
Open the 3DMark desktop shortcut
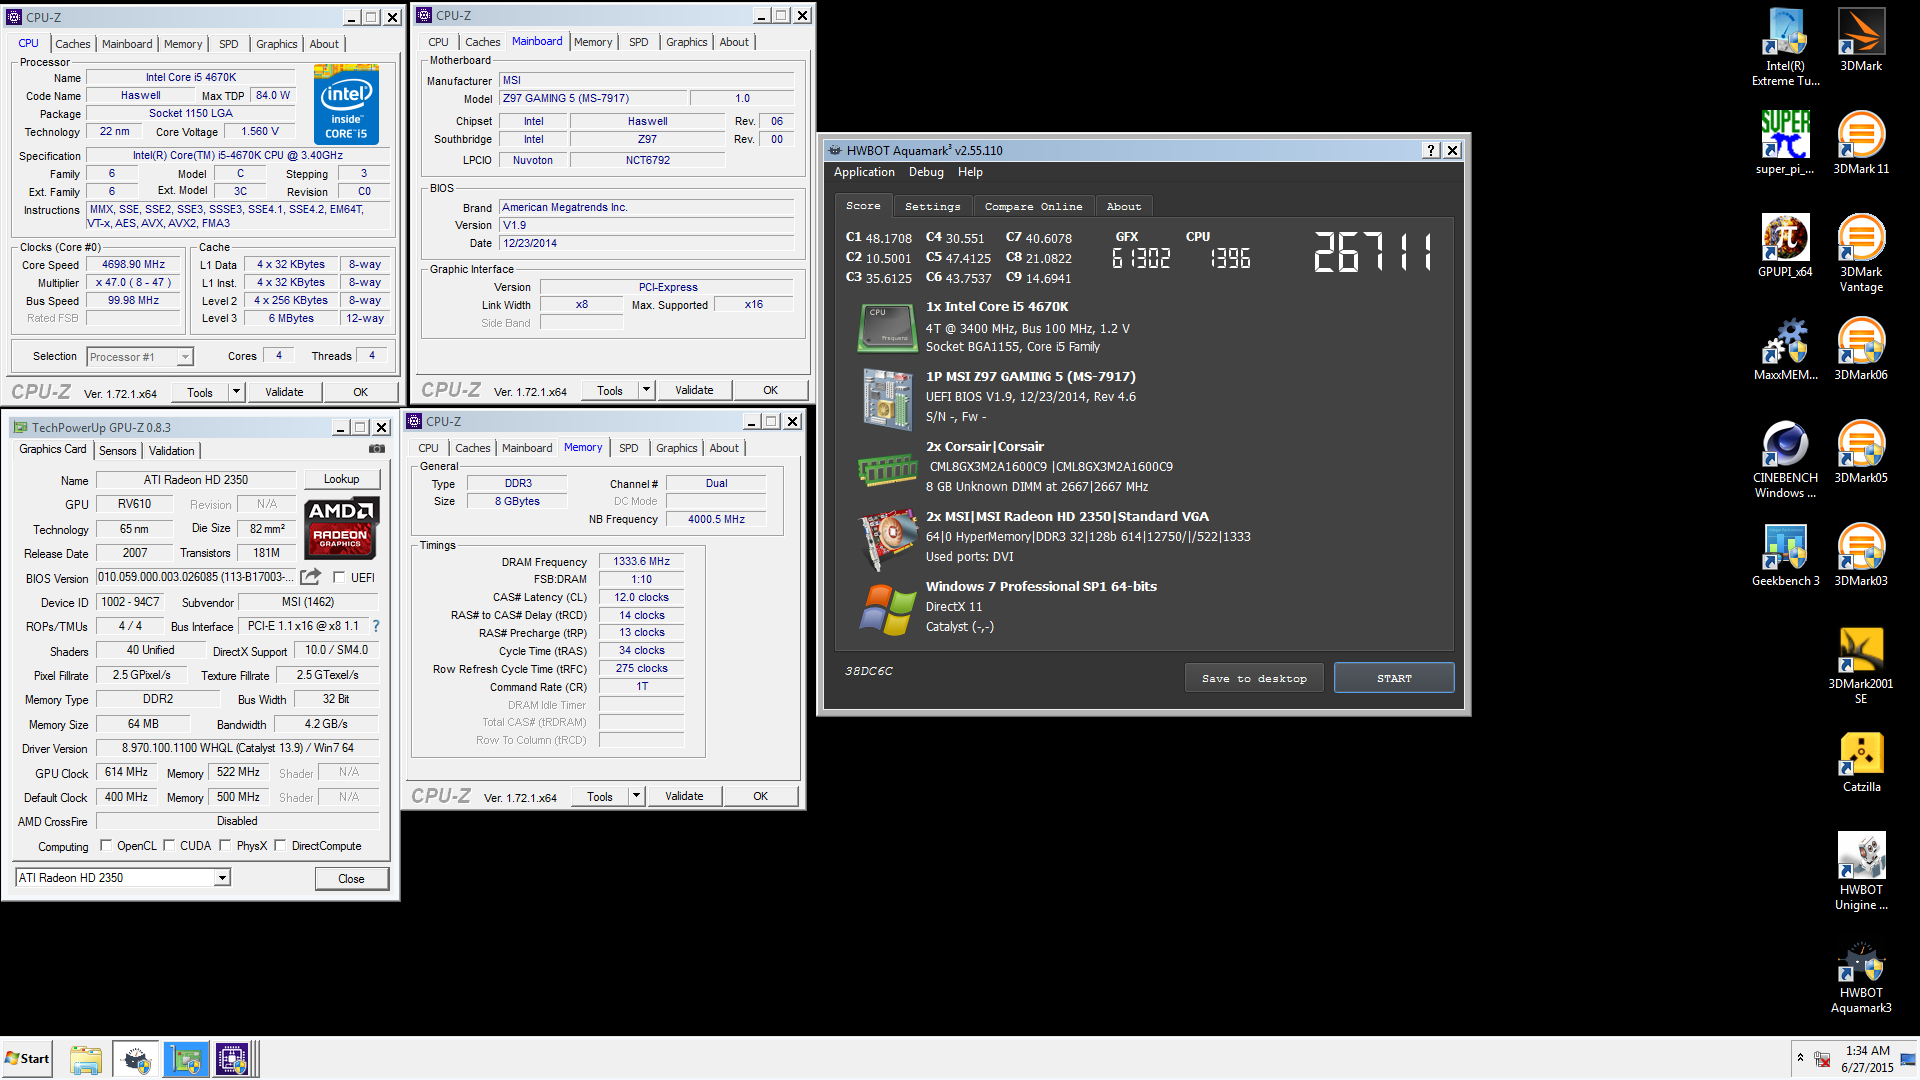pos(1861,40)
